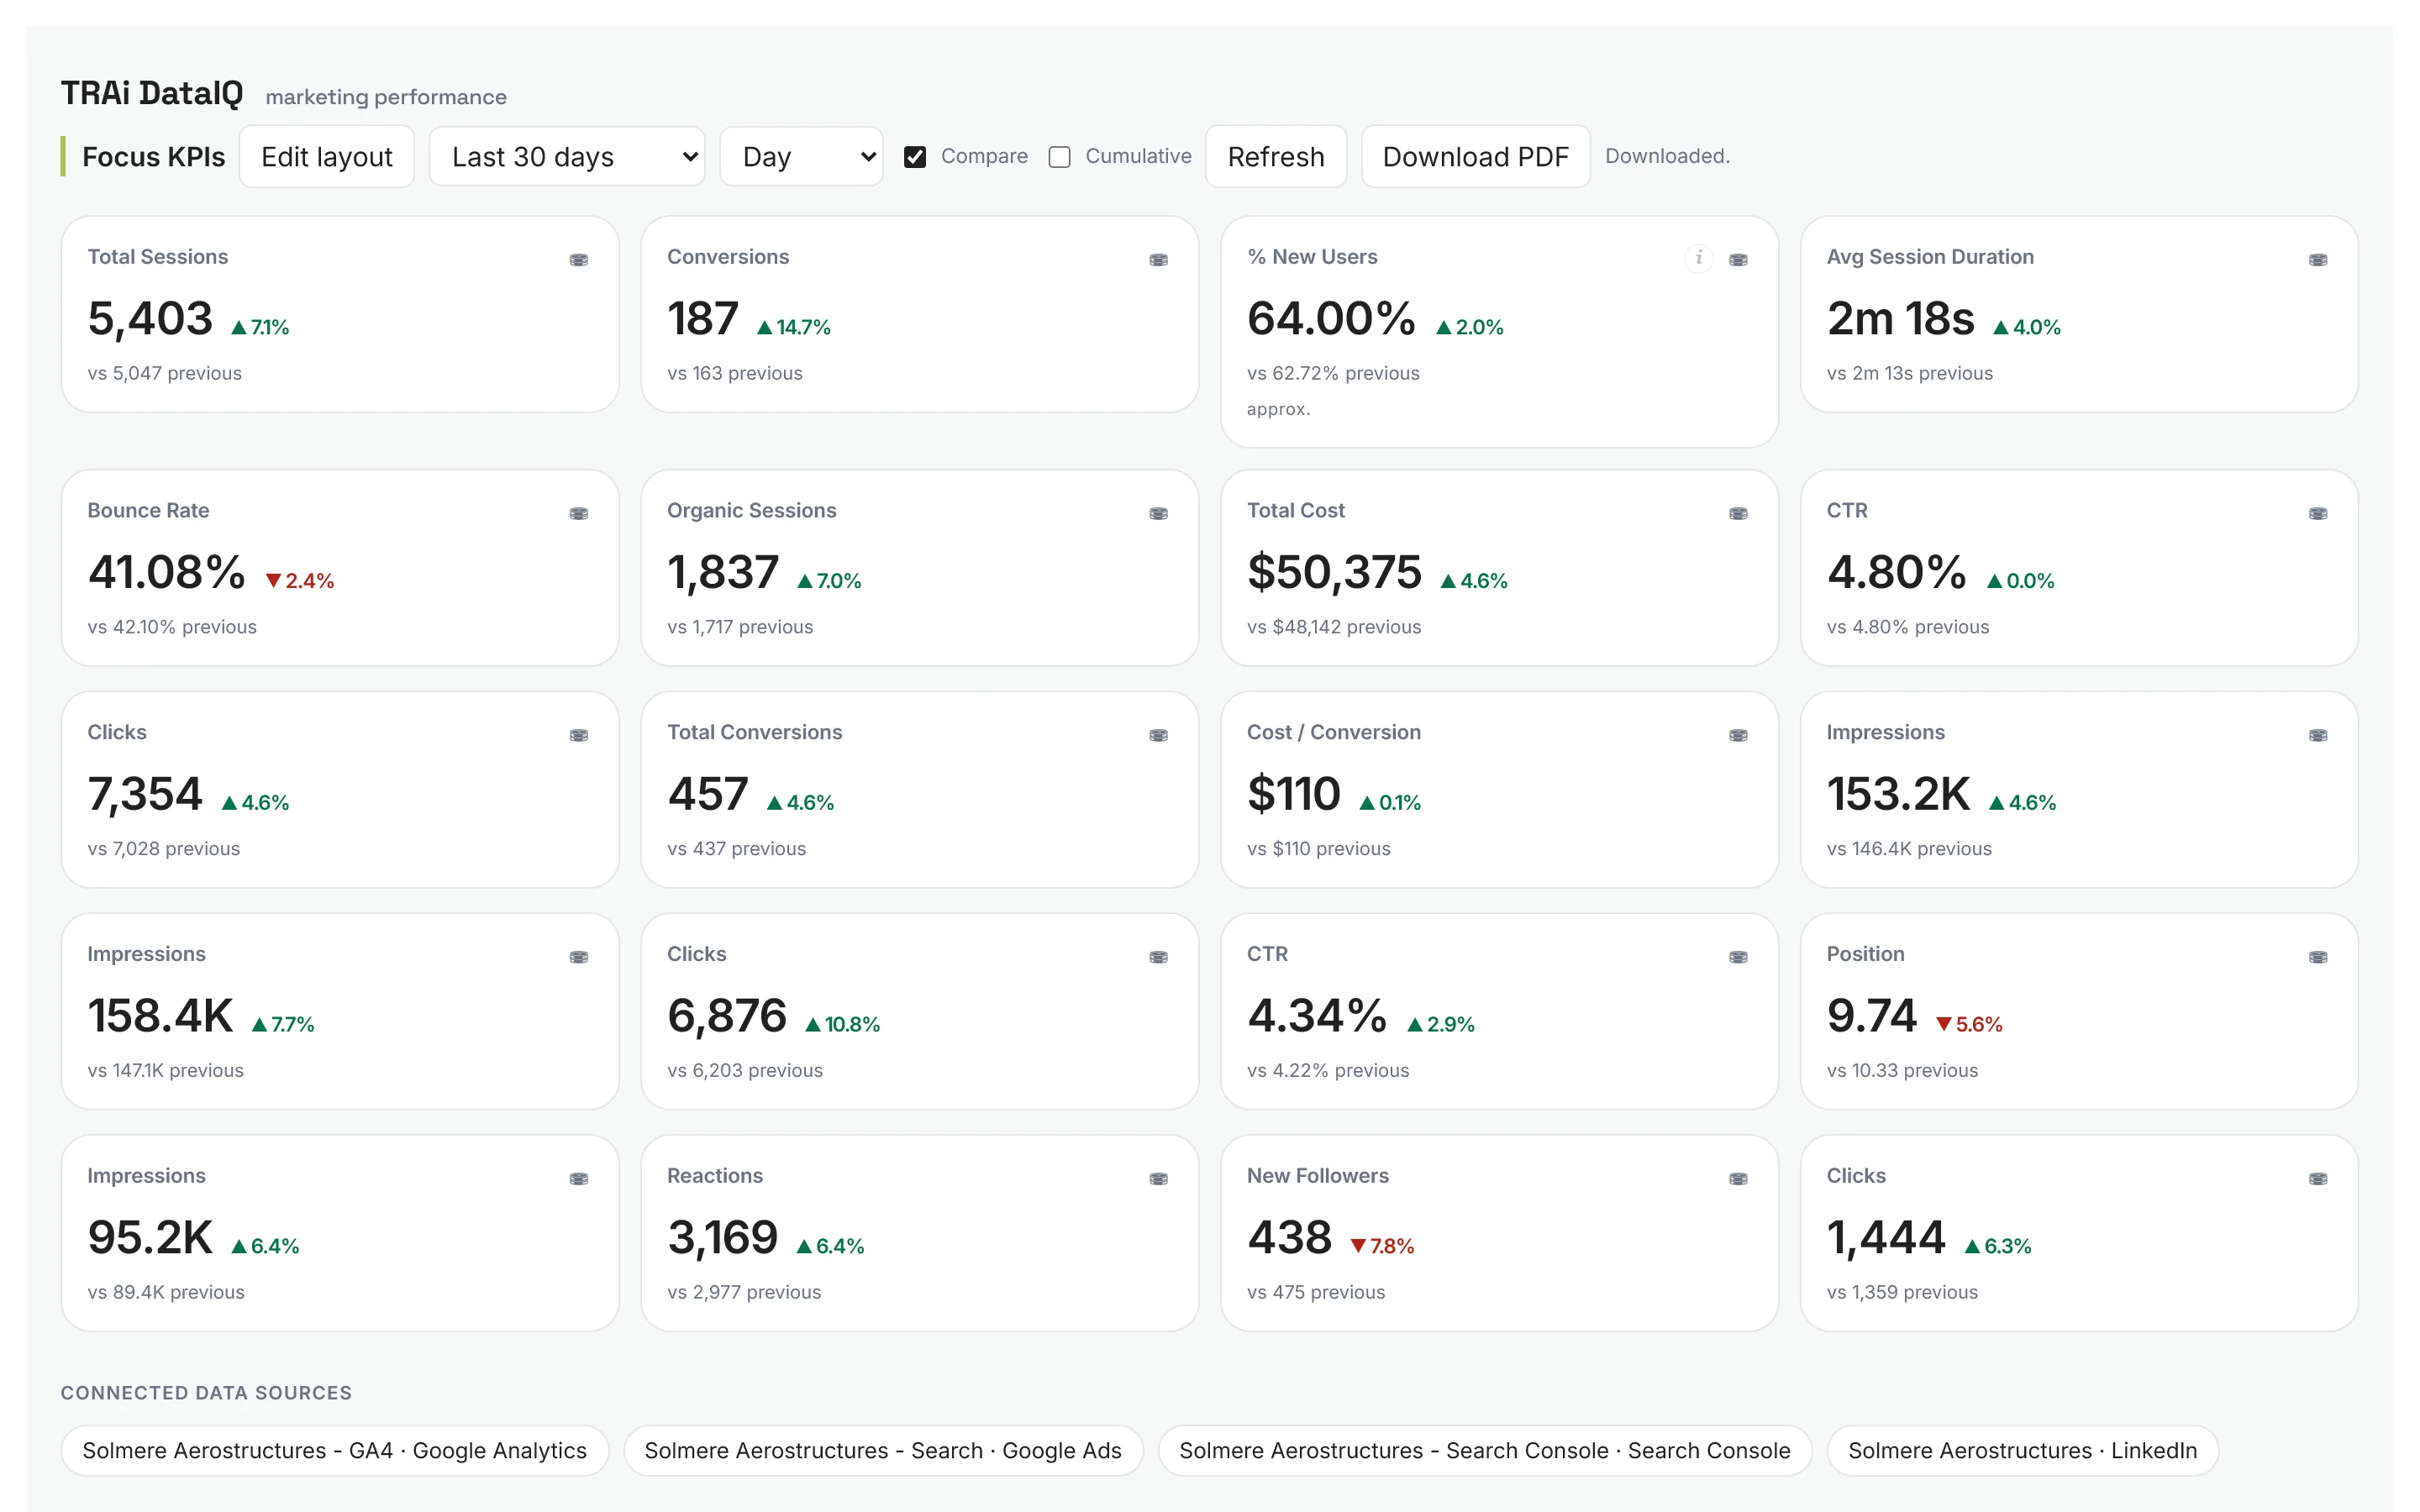Open data source icon on Avg Session Duration card
The height and width of the screenshot is (1512, 2420).
(x=2318, y=260)
